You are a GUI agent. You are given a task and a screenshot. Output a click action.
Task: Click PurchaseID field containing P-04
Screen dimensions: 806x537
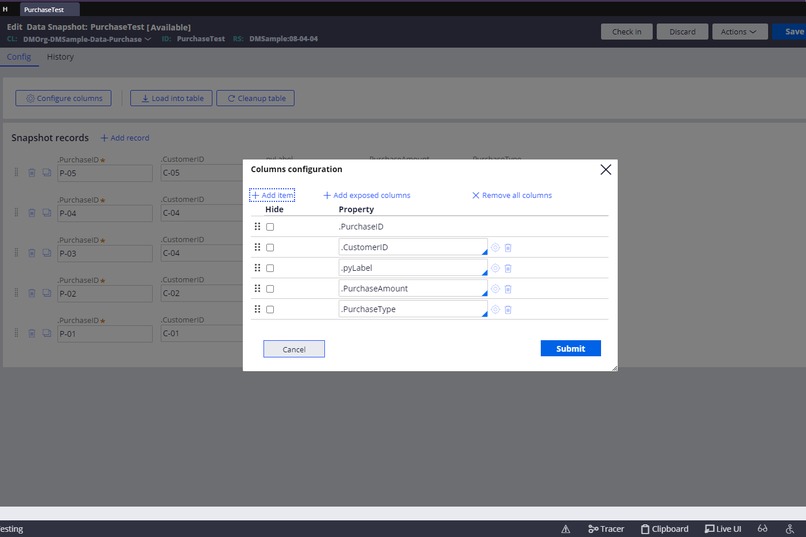[x=105, y=213]
